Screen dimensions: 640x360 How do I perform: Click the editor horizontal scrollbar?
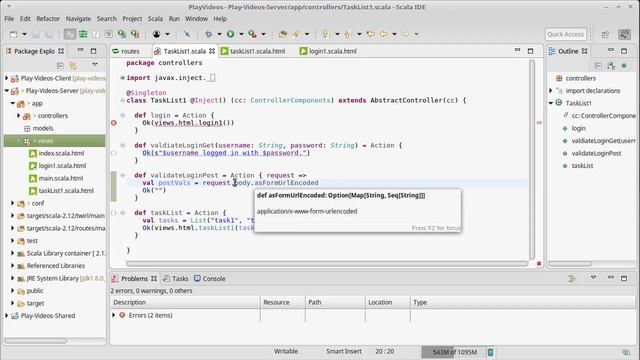pos(327,264)
